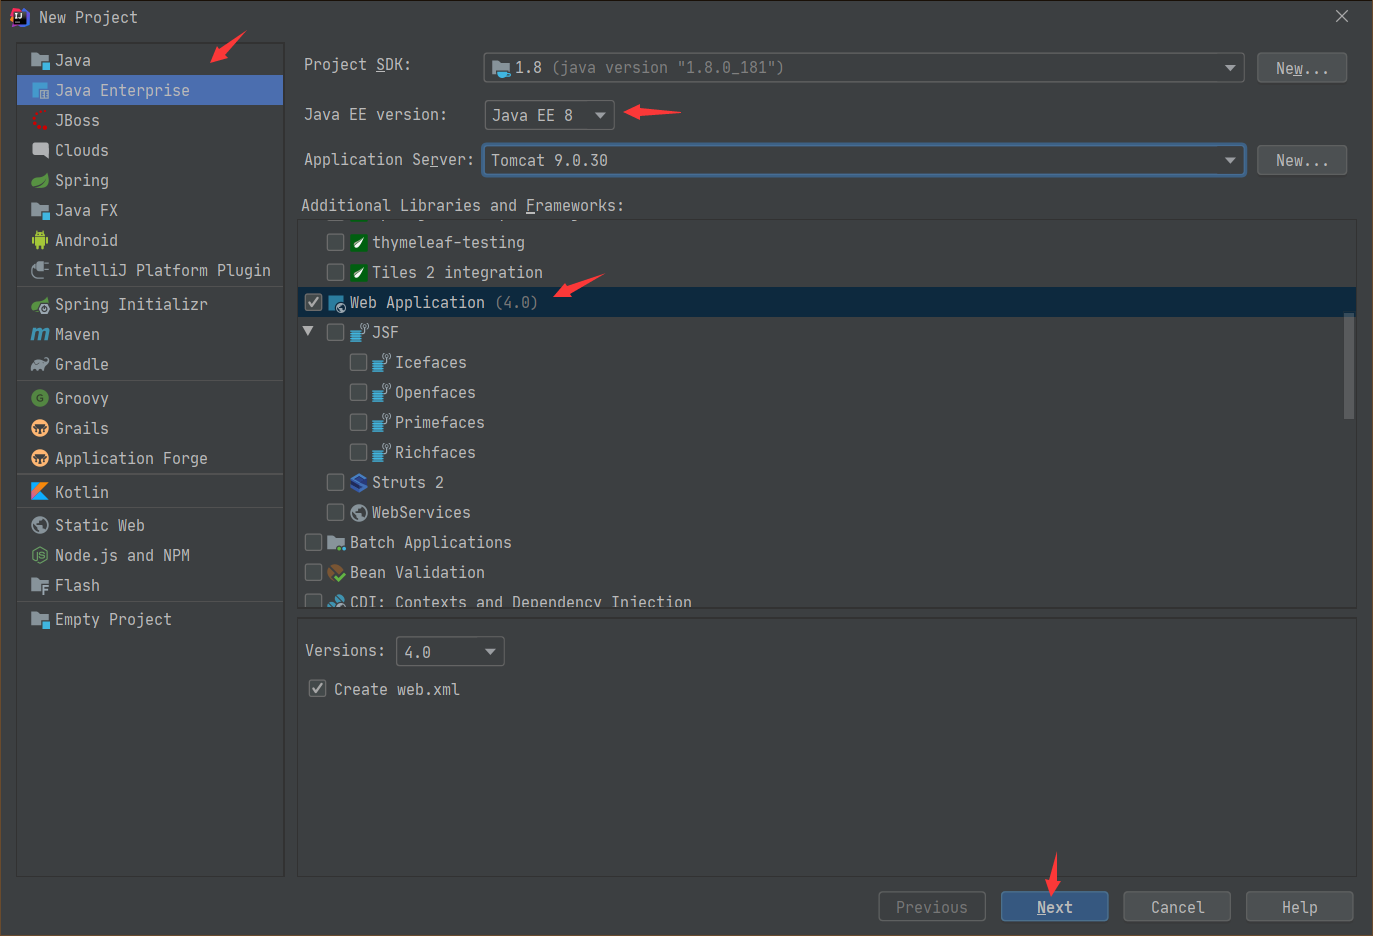
Task: Enable the Tiles 2 integration checkbox
Action: 335,272
